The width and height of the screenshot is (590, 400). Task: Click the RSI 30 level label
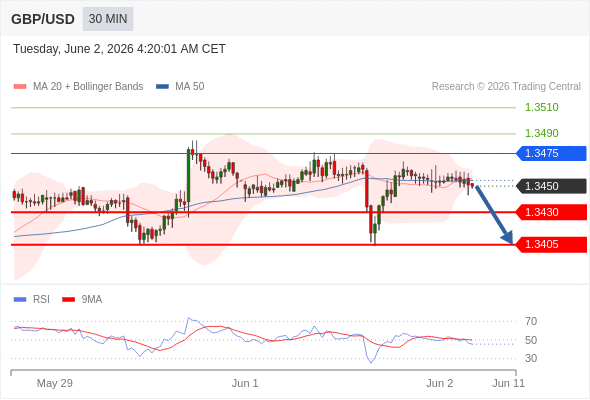pos(531,358)
